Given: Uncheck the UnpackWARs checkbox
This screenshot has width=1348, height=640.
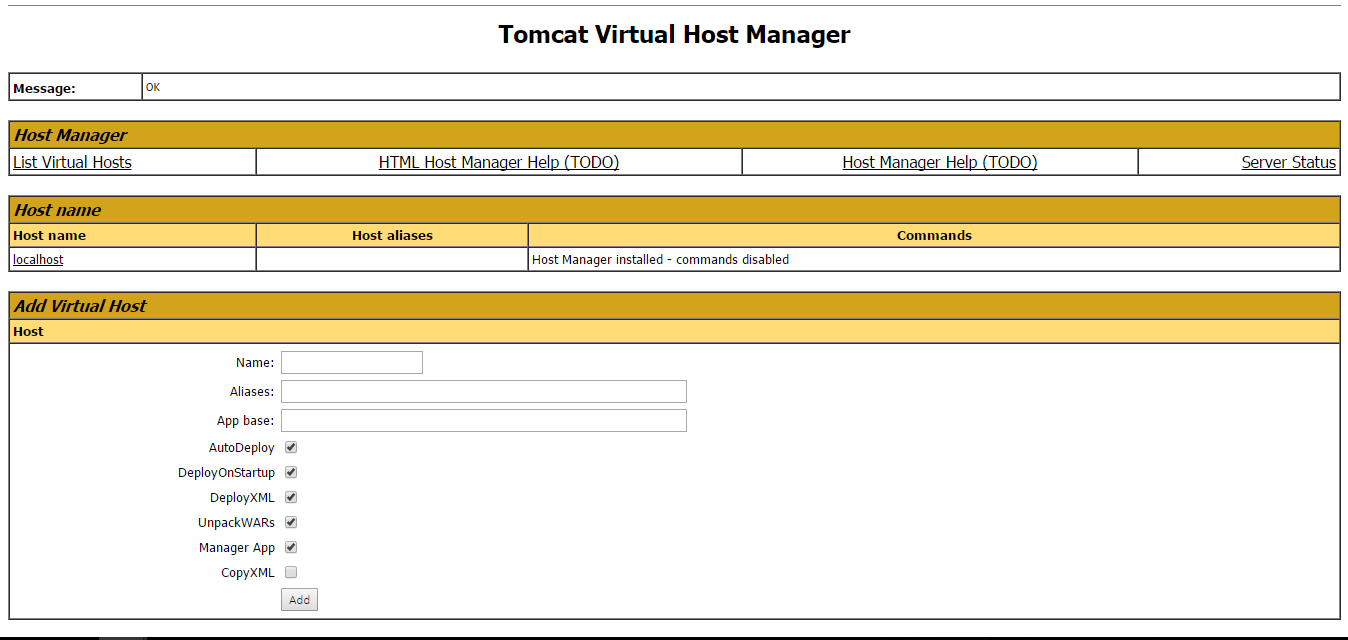Looking at the screenshot, I should [291, 522].
